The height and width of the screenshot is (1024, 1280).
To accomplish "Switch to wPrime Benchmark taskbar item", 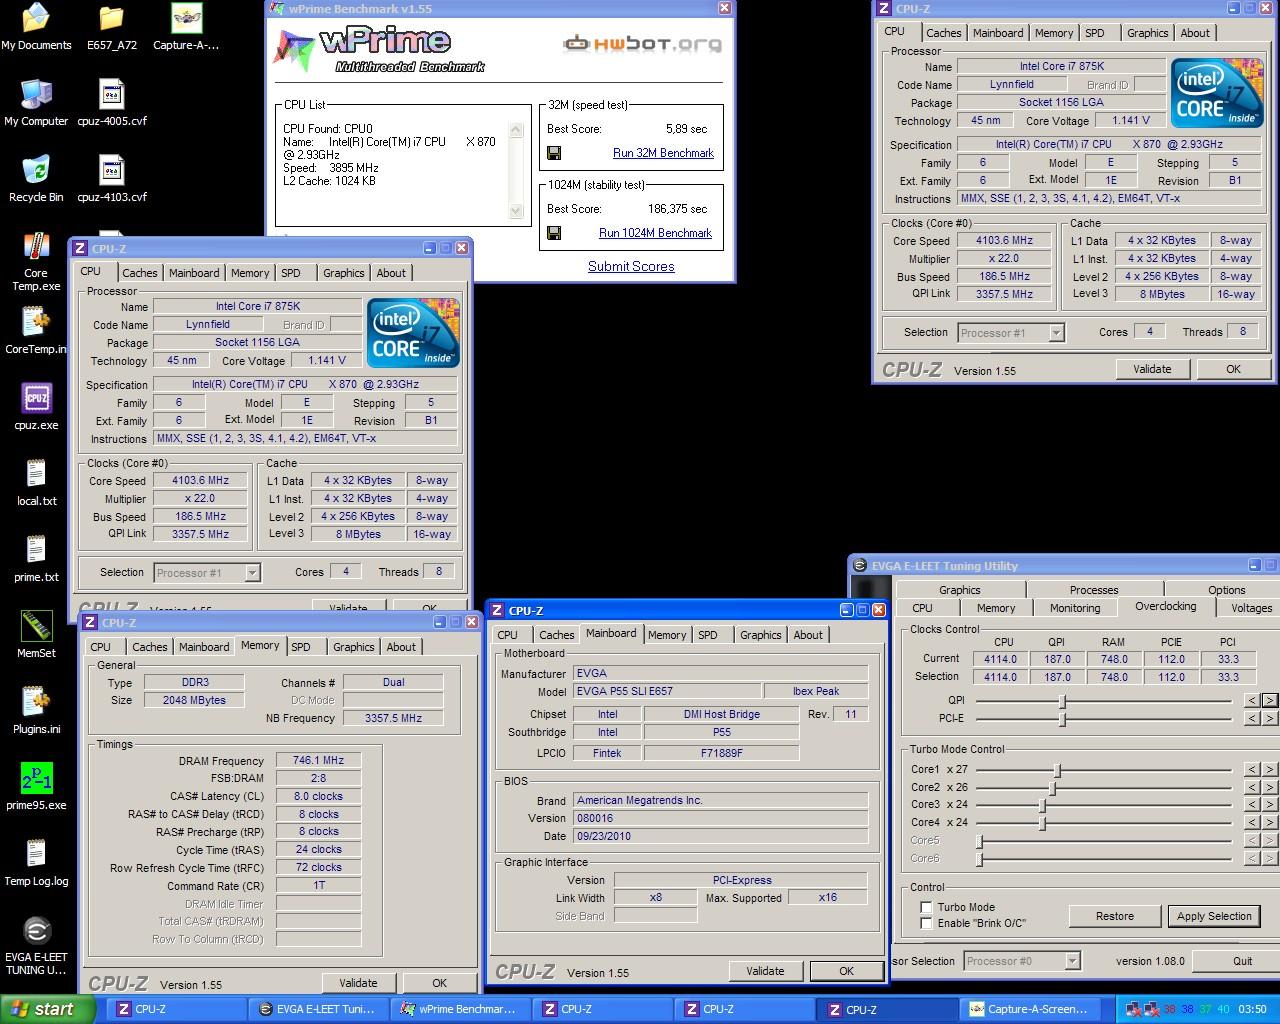I will [459, 1009].
